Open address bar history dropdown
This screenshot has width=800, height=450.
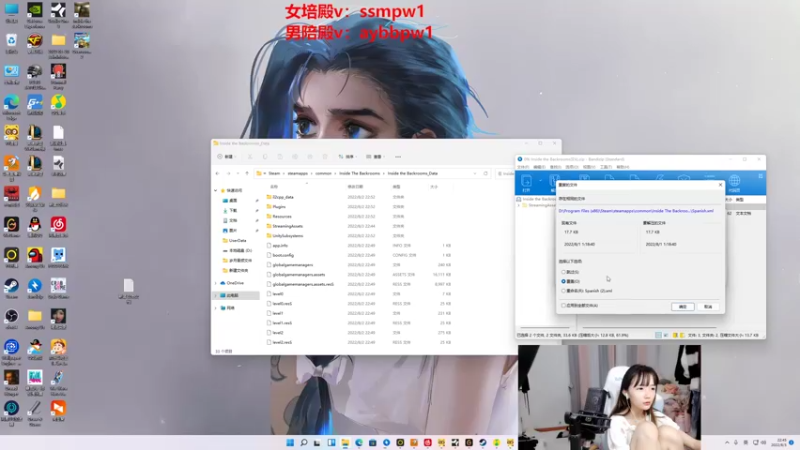(x=474, y=173)
